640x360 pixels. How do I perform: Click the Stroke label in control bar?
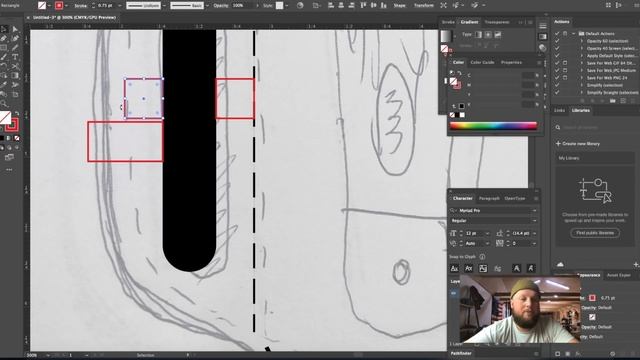click(80, 6)
